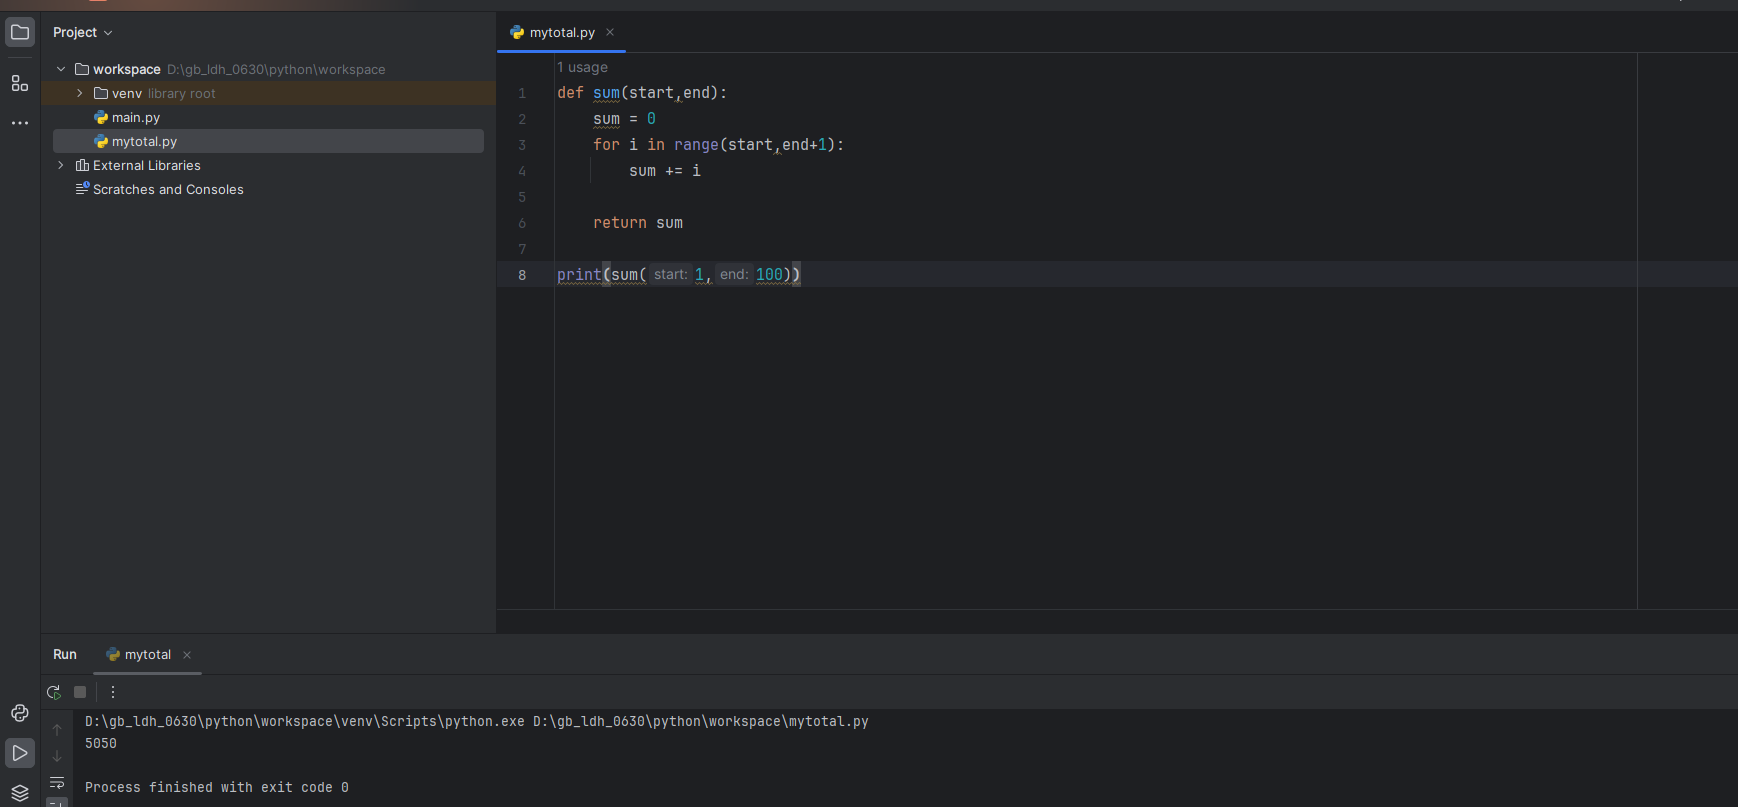Click the Run panel title label
1738x807 pixels.
65,655
